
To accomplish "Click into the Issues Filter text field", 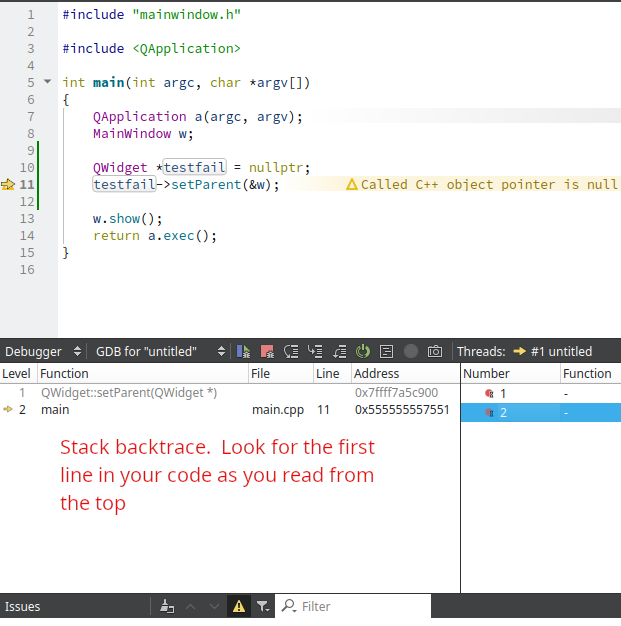I will [360, 606].
